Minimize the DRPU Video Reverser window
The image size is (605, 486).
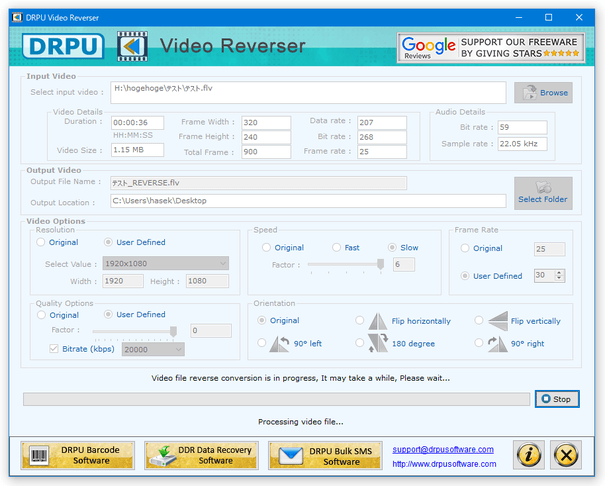(x=519, y=17)
